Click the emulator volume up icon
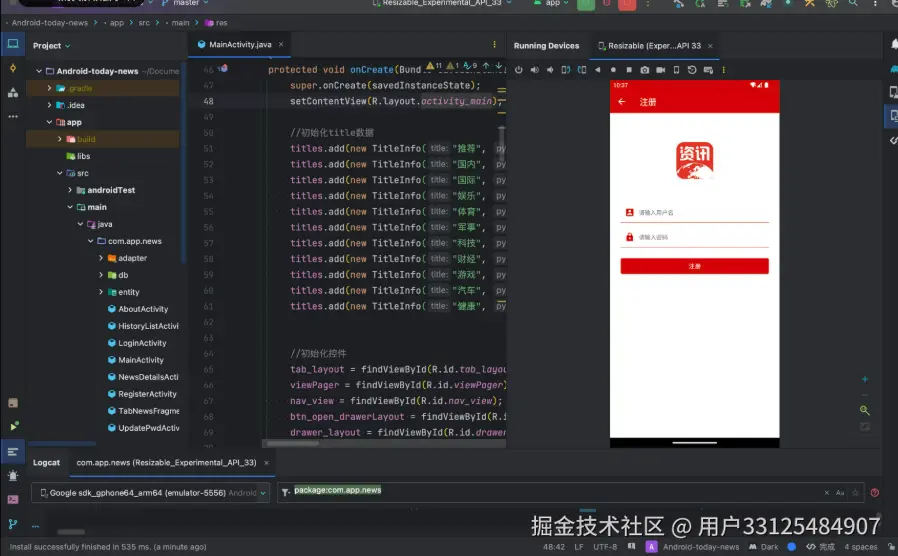Image resolution: width=898 pixels, height=556 pixels. tap(534, 70)
